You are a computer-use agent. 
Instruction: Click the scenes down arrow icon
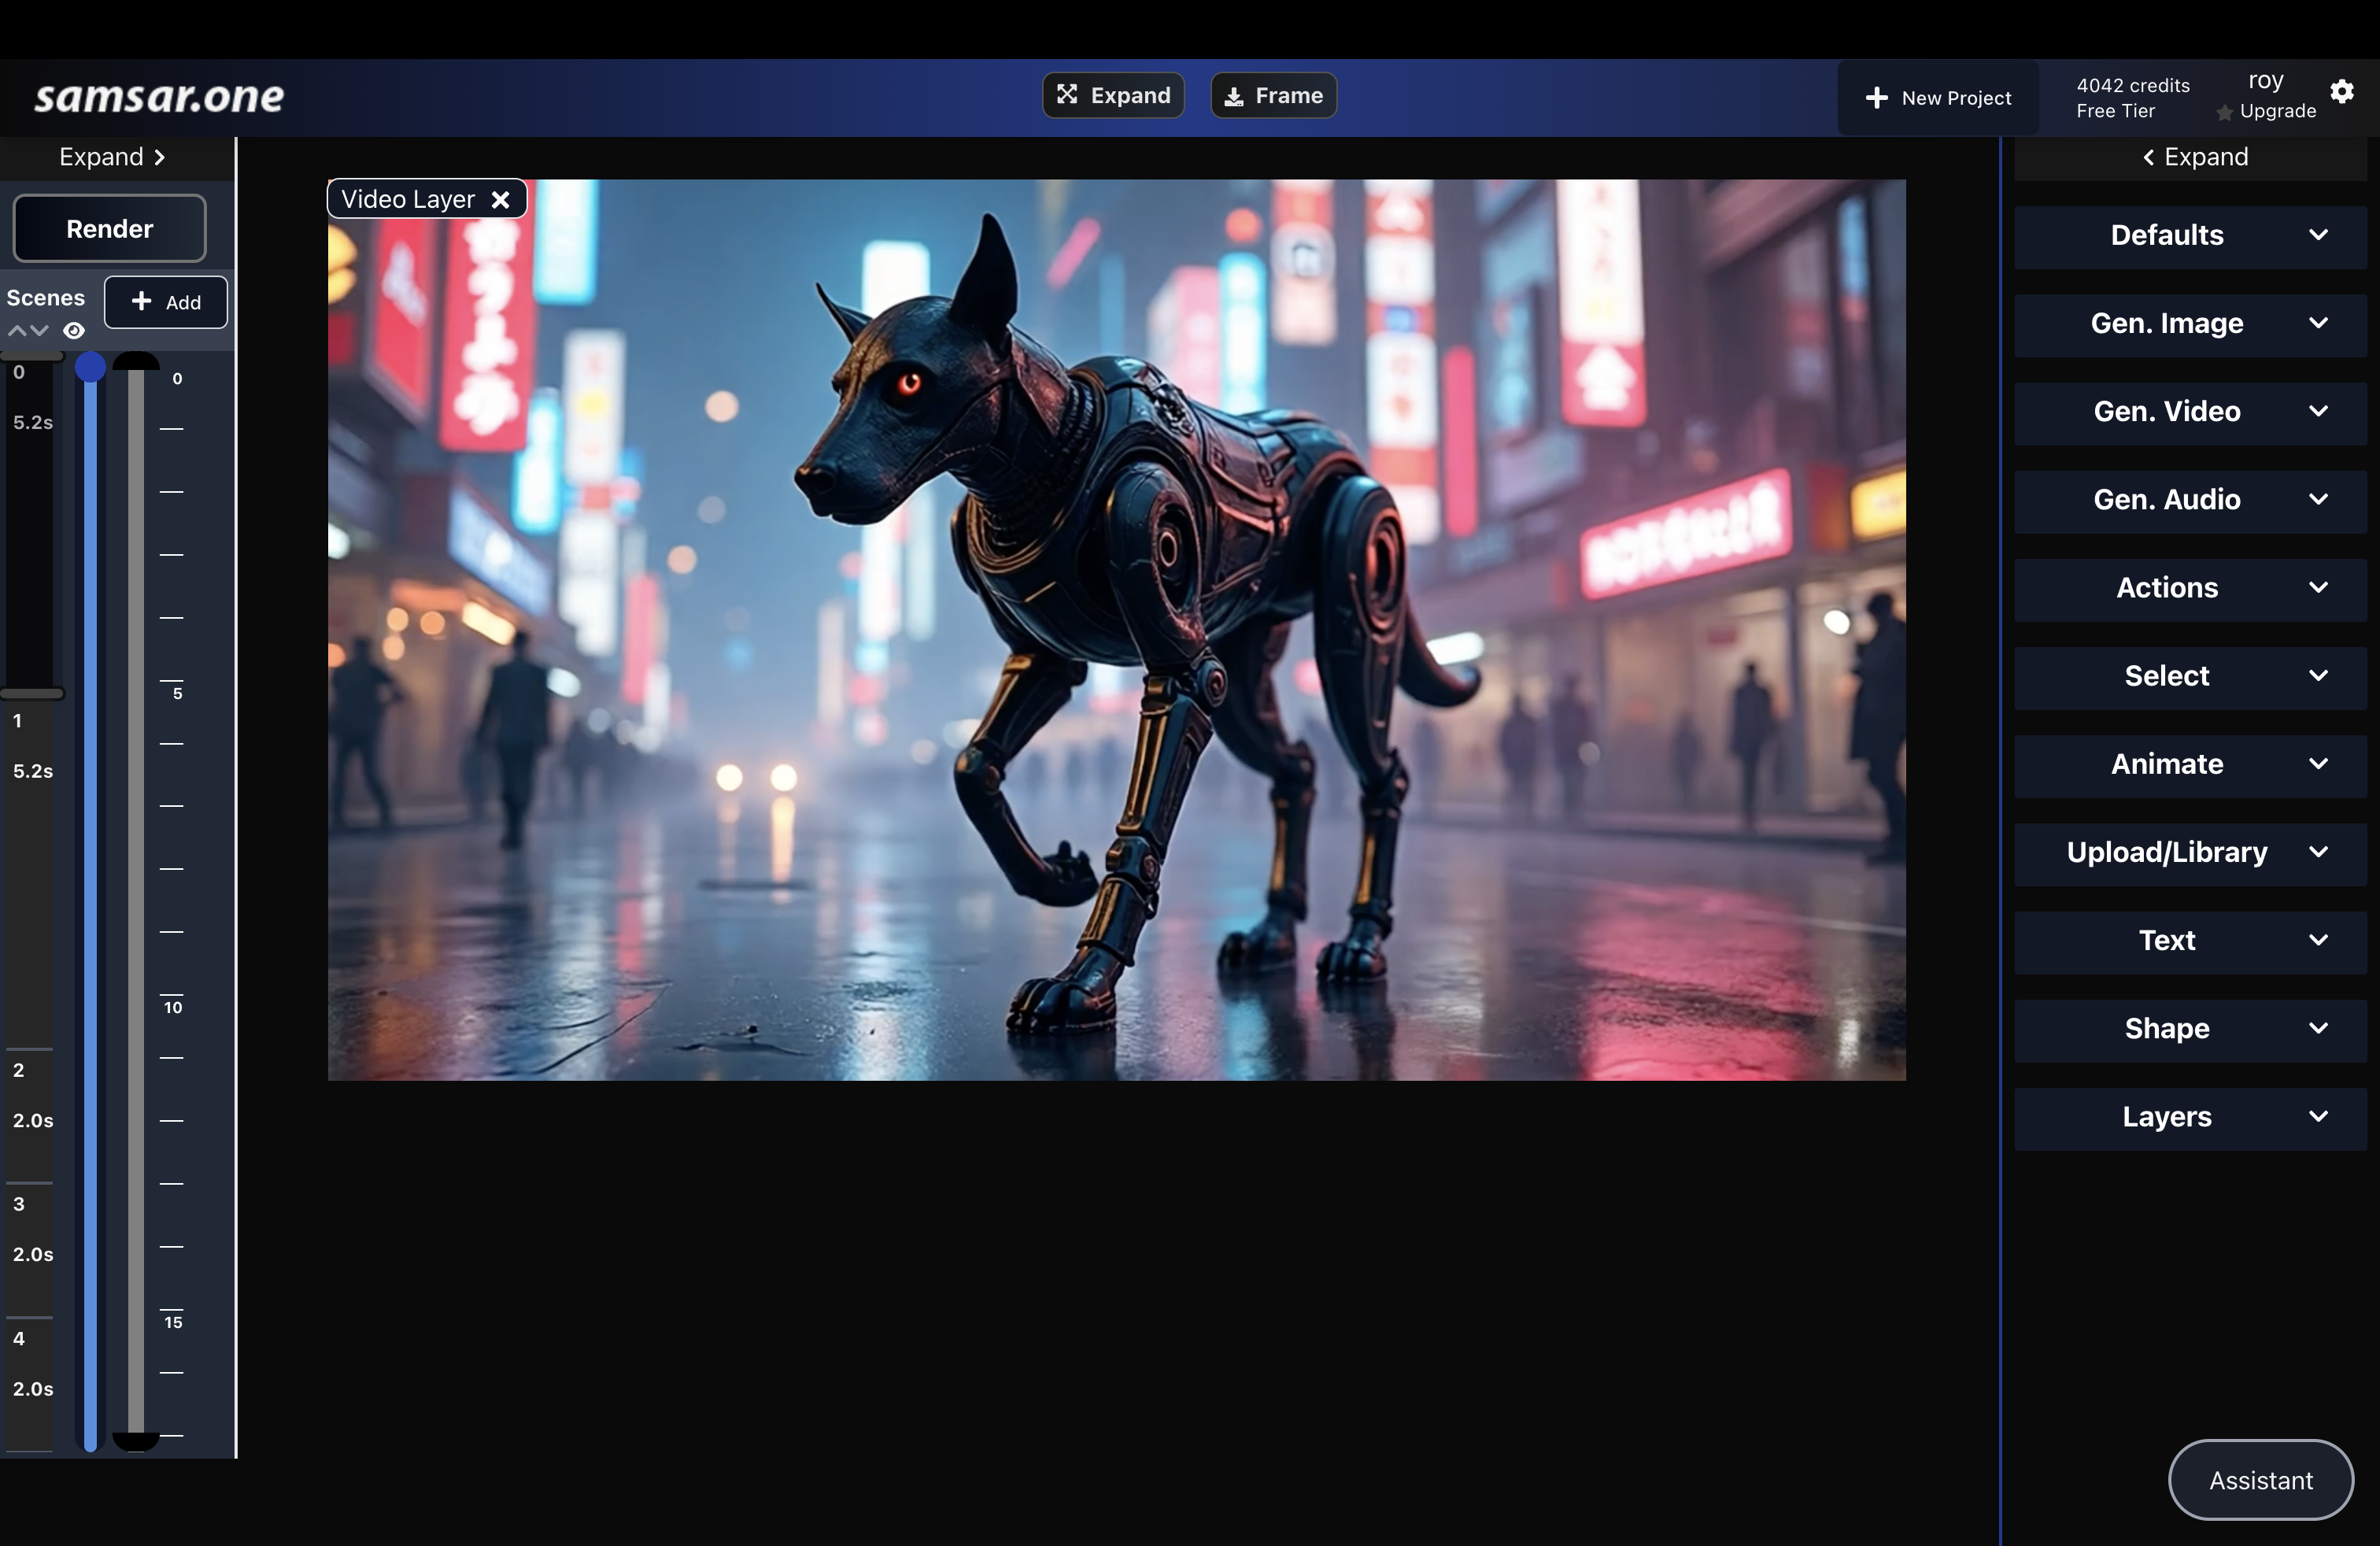[x=39, y=331]
